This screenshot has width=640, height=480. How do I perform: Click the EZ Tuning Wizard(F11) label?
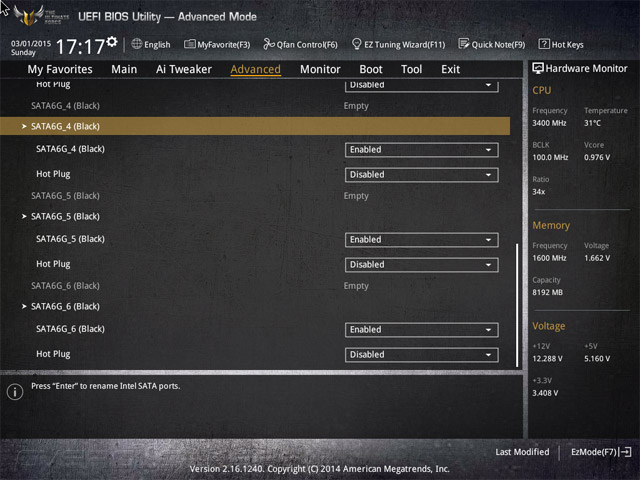click(x=404, y=44)
